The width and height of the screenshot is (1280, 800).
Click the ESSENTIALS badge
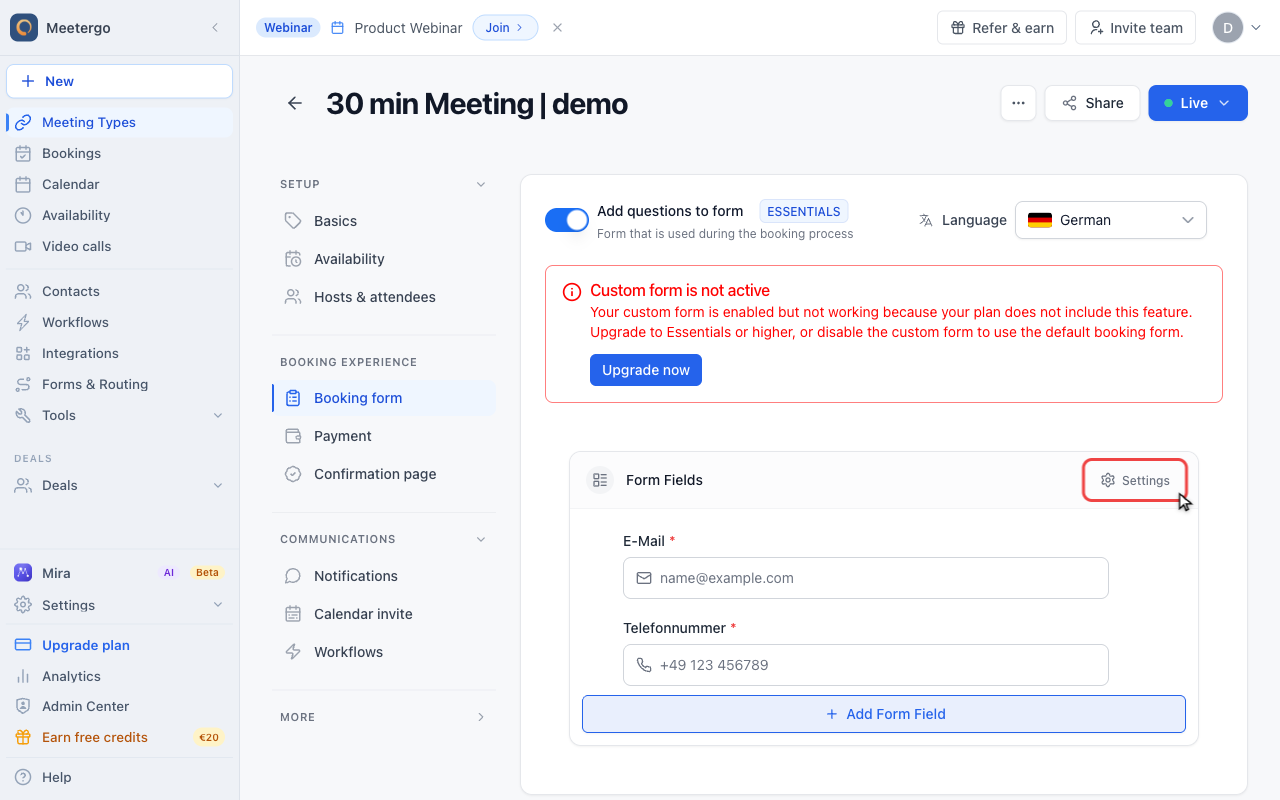point(804,211)
